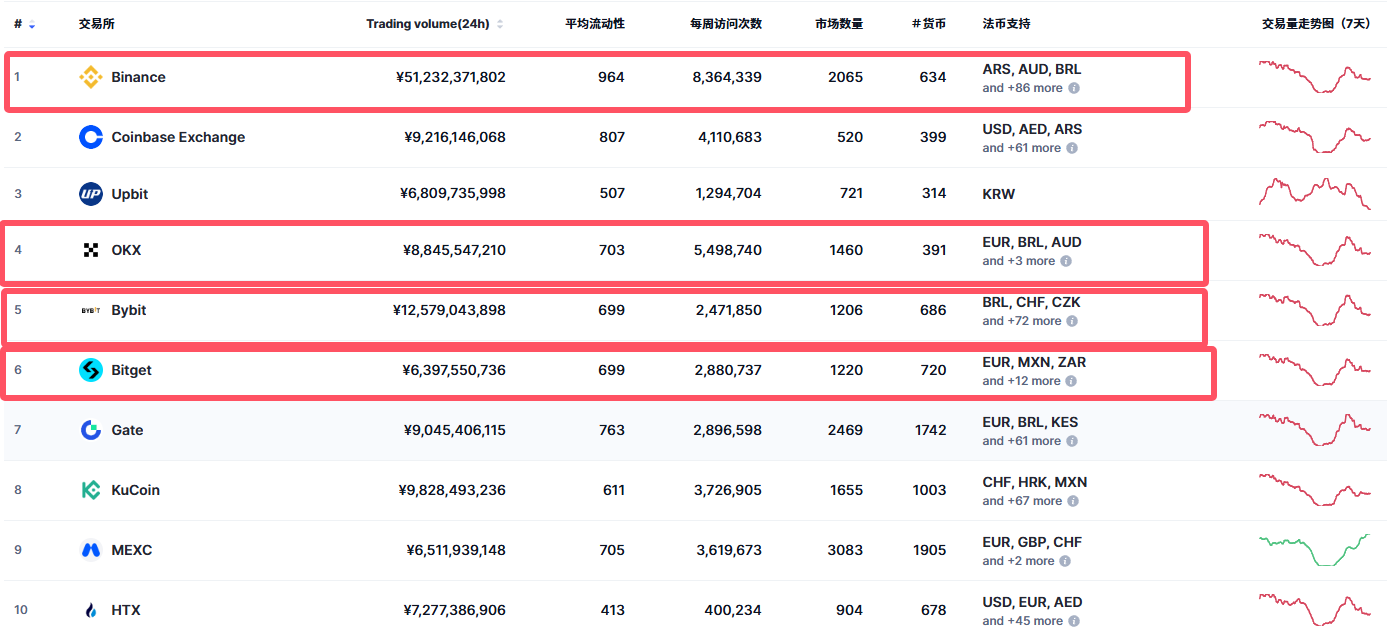
Task: Click the Binance logo icon
Action: pos(91,77)
